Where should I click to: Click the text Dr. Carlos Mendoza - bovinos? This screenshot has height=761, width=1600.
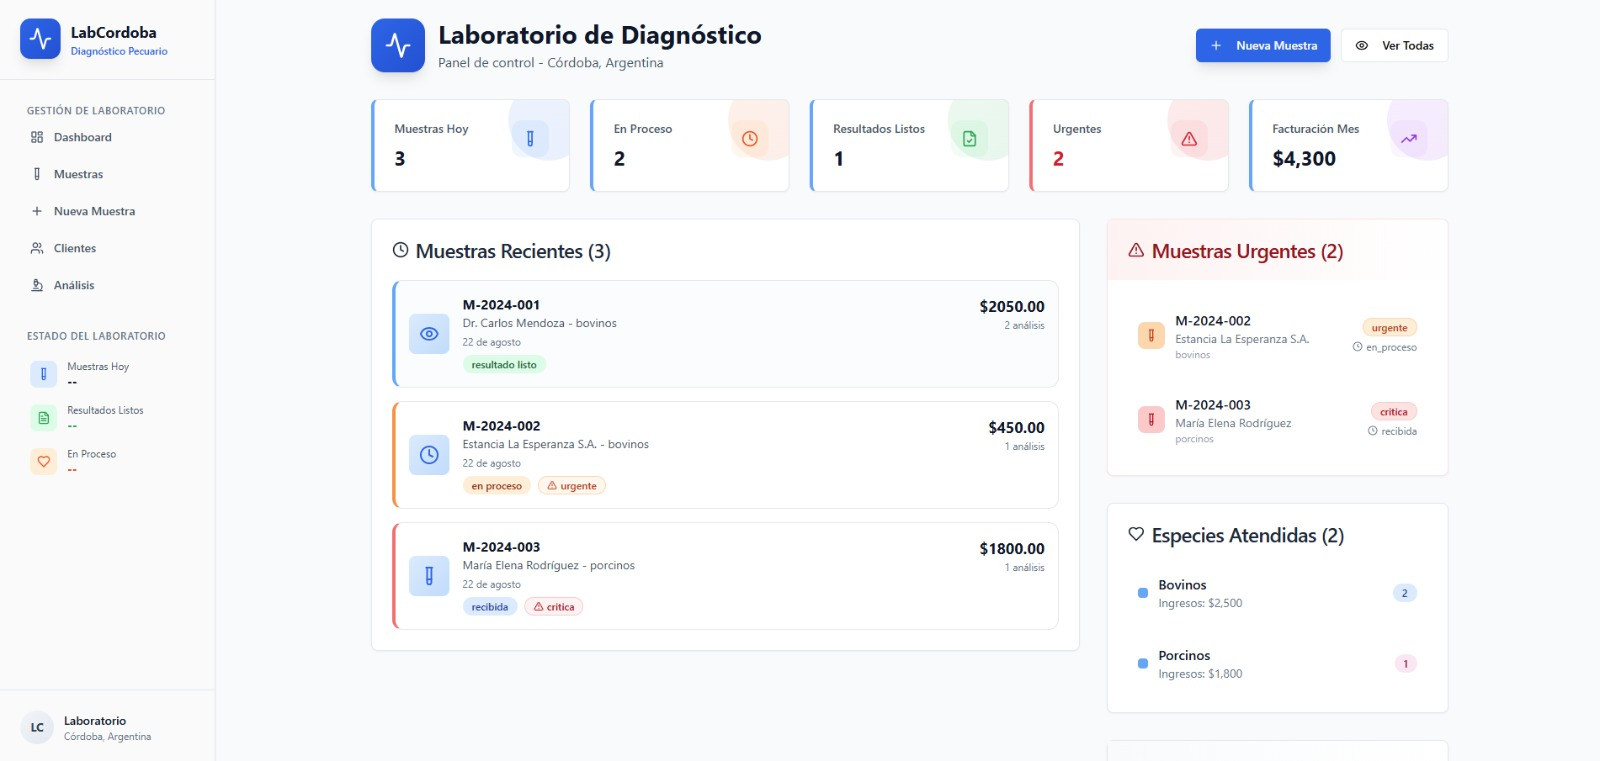tap(539, 323)
